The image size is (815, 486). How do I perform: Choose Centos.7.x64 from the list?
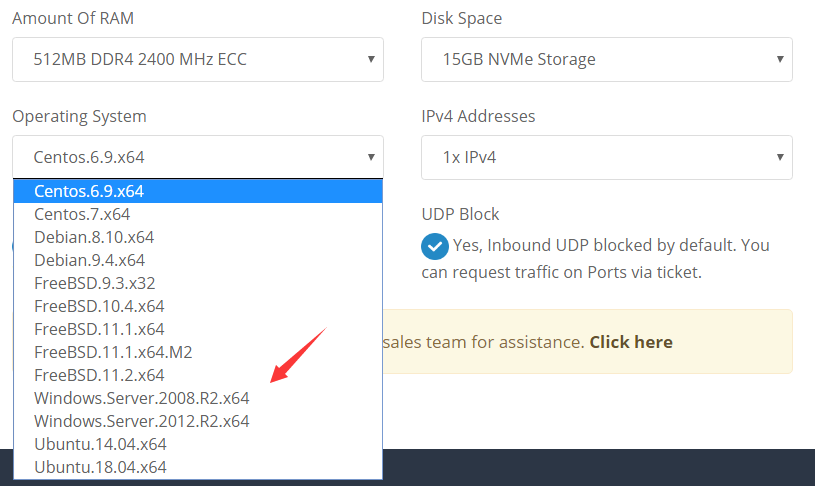(198, 214)
